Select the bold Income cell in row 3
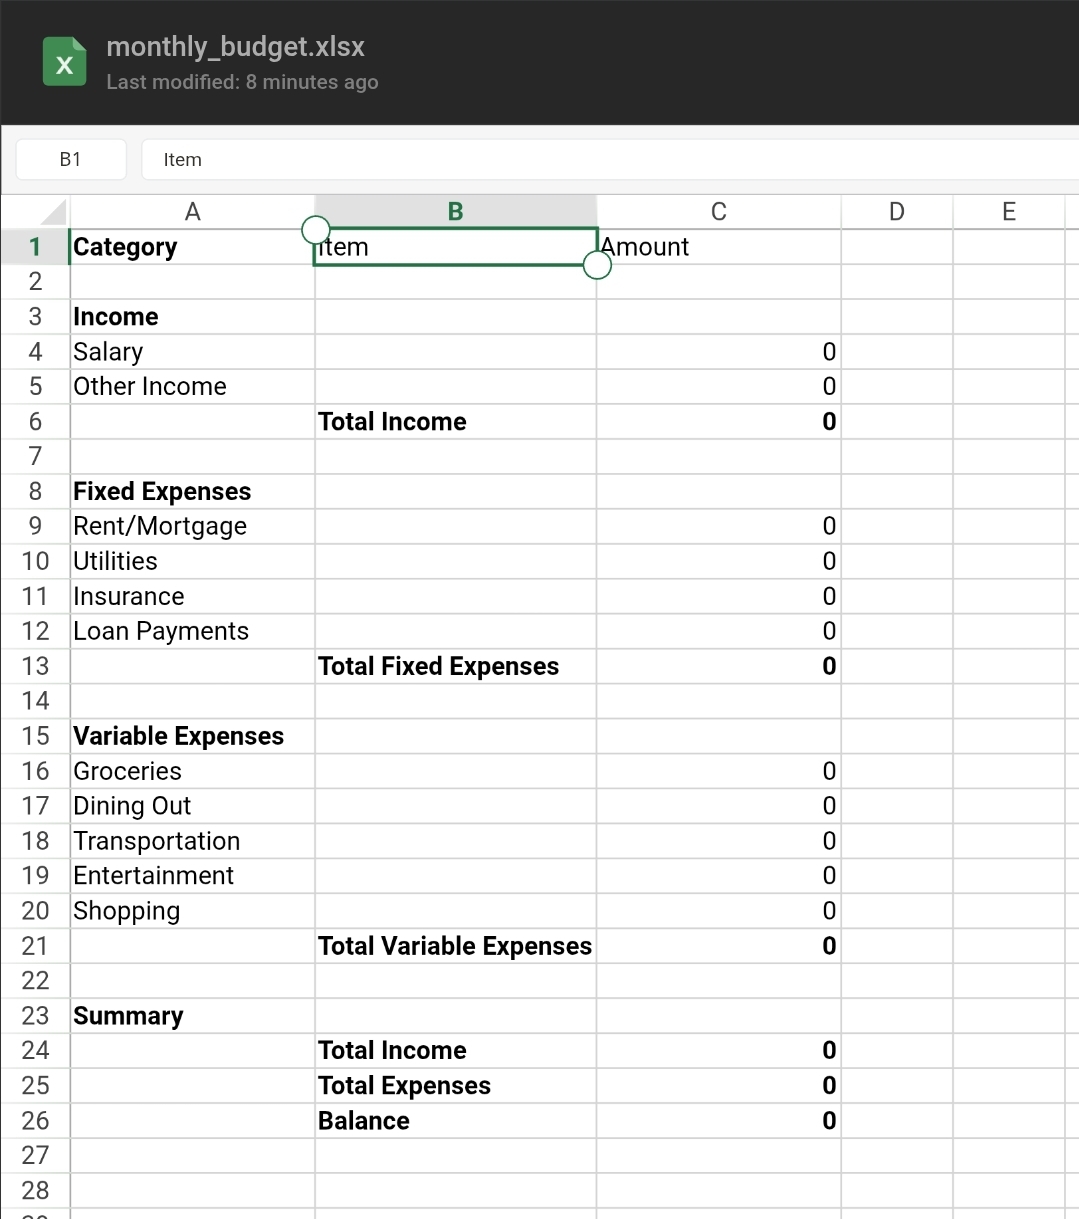Screen dimensions: 1079x1219 (193, 317)
